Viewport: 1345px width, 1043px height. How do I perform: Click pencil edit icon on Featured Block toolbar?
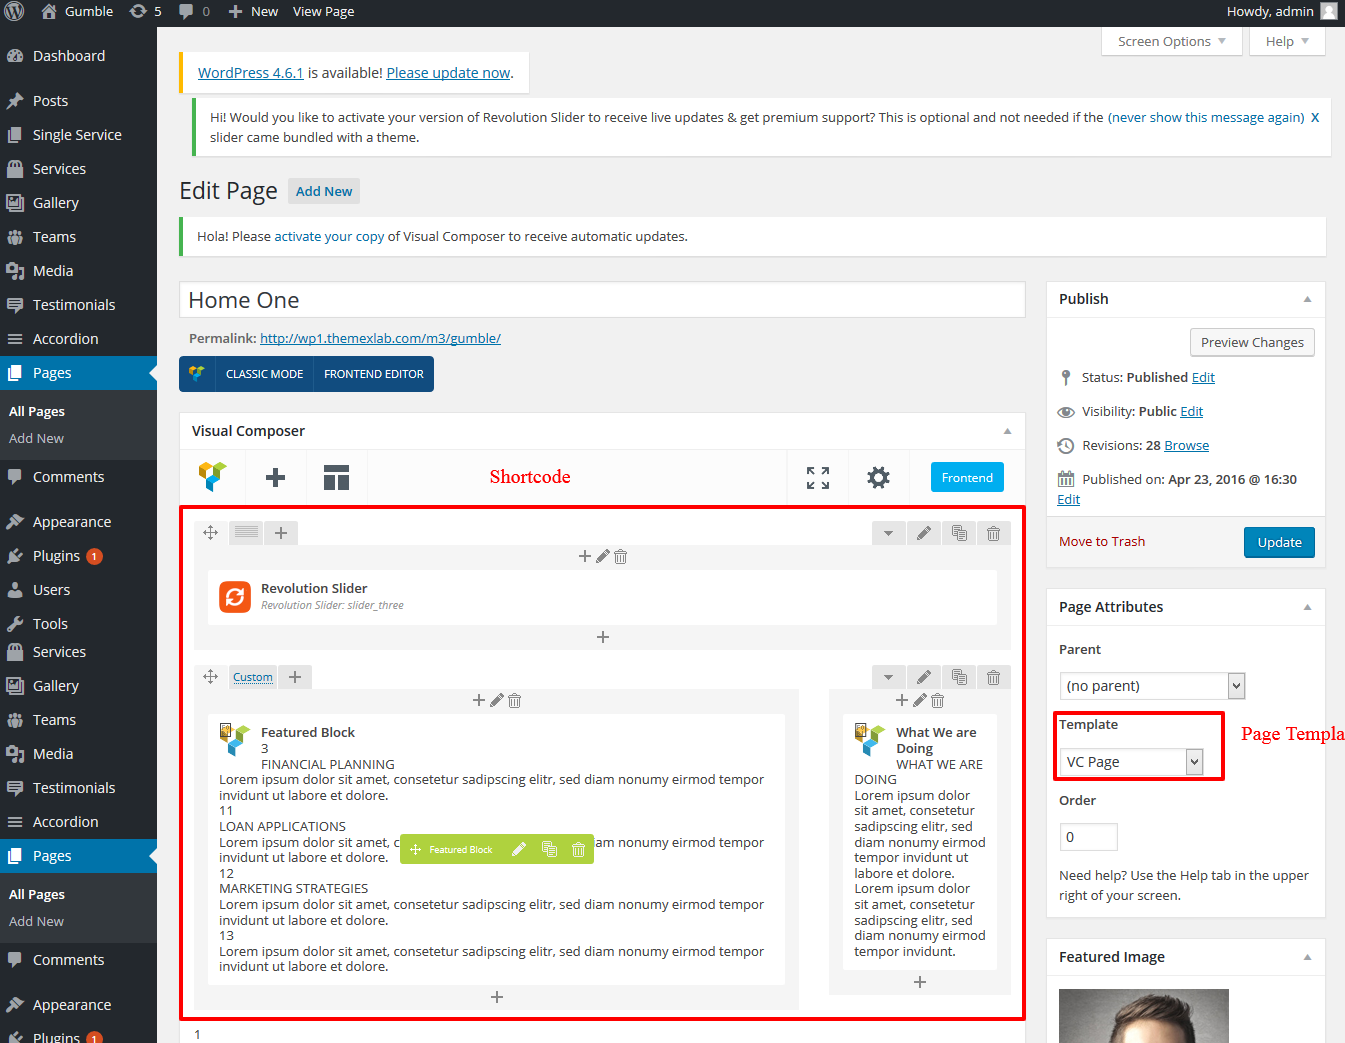519,850
